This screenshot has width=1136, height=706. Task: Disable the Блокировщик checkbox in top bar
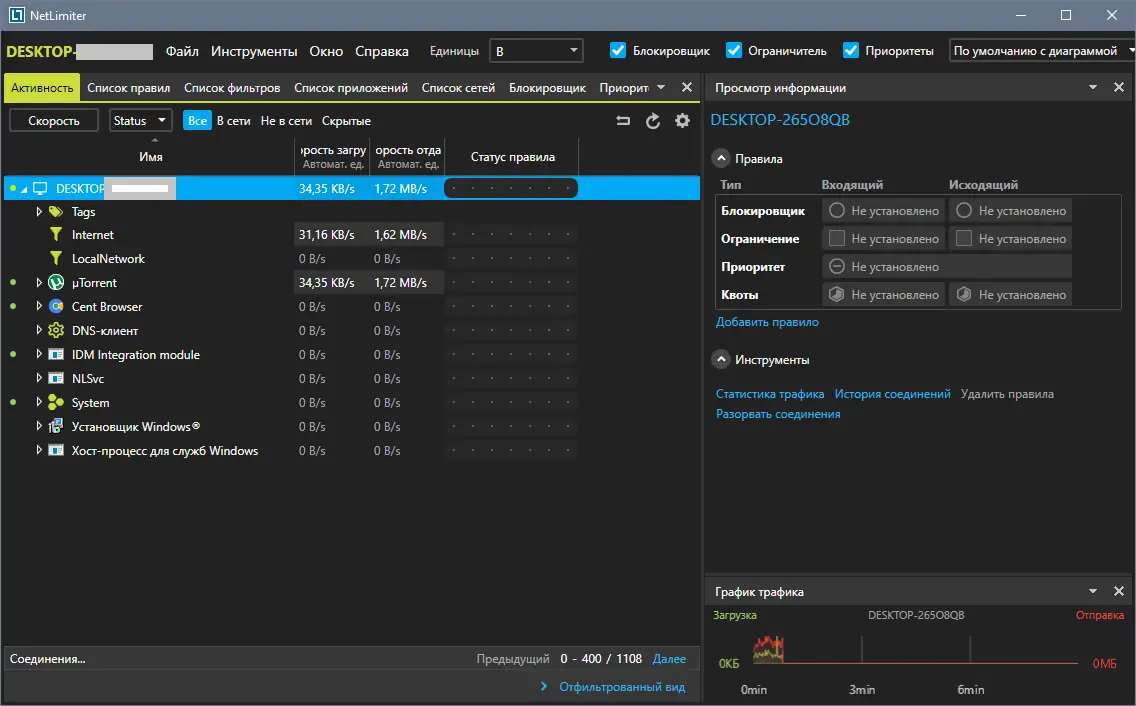point(618,50)
